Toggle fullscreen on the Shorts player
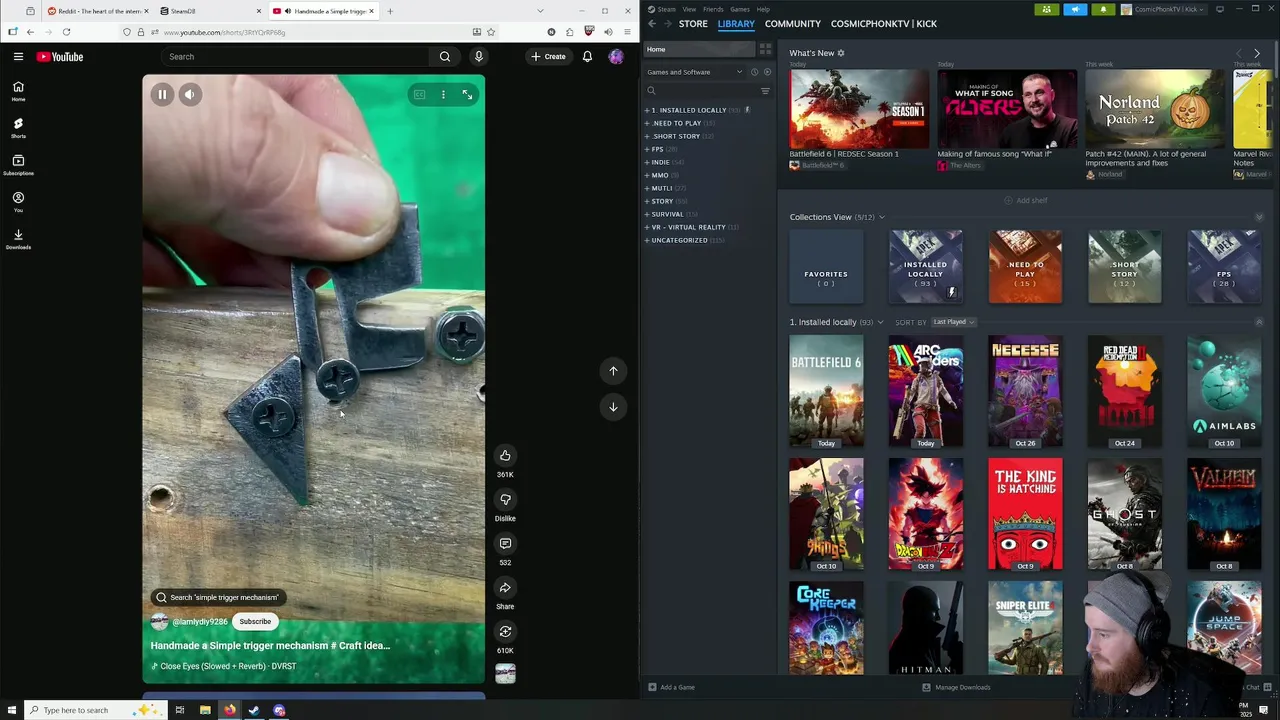Viewport: 1280px width, 720px height. pos(467,95)
